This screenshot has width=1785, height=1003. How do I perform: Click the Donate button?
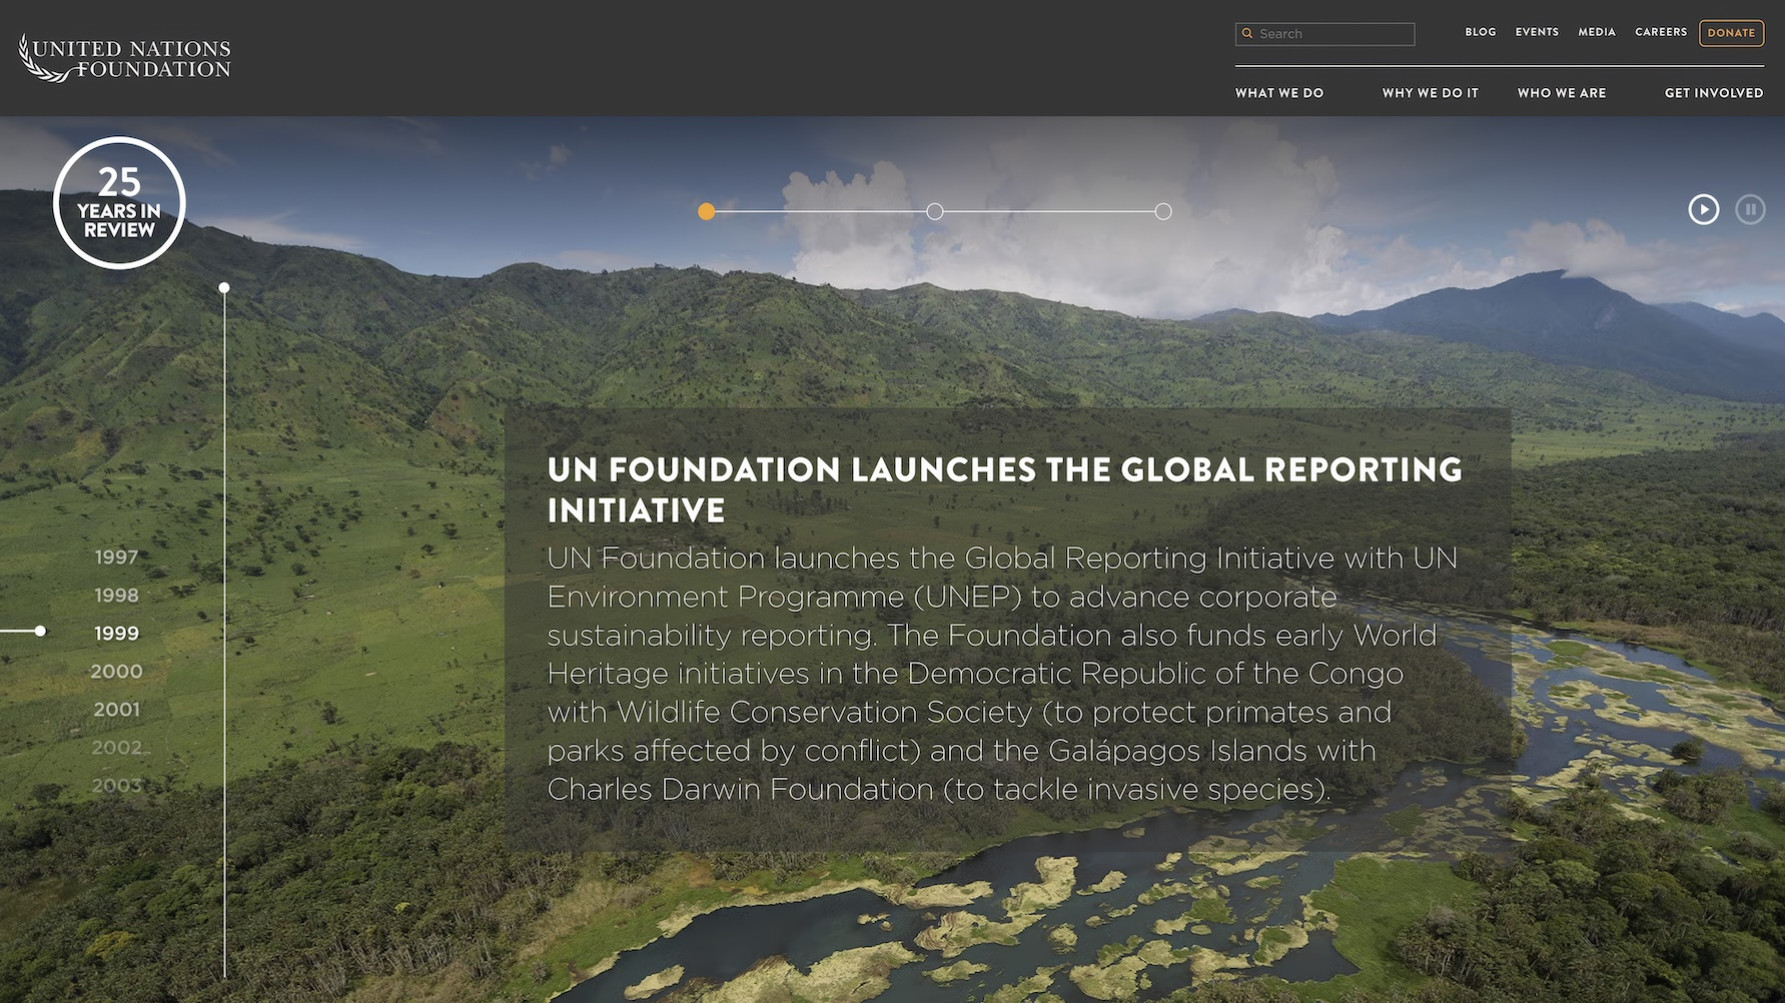pyautogui.click(x=1731, y=33)
